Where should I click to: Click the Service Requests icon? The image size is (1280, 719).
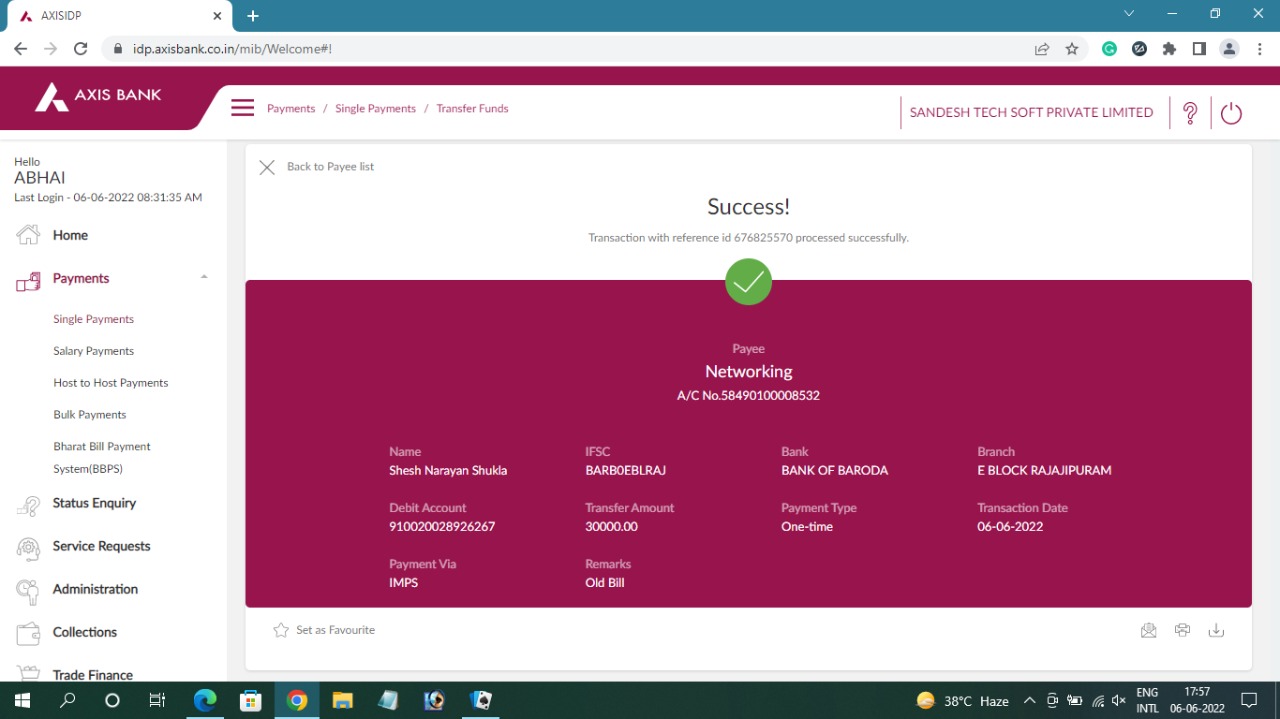[x=28, y=548]
